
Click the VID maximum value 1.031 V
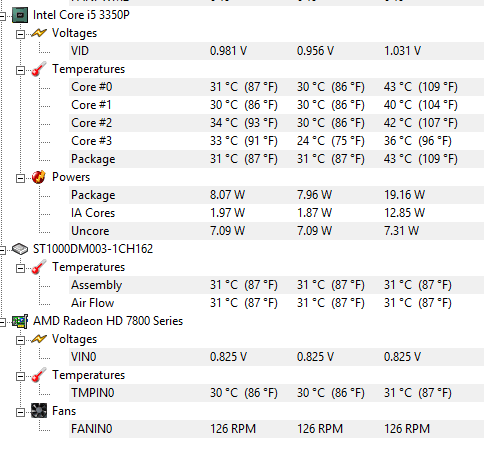coord(403,51)
